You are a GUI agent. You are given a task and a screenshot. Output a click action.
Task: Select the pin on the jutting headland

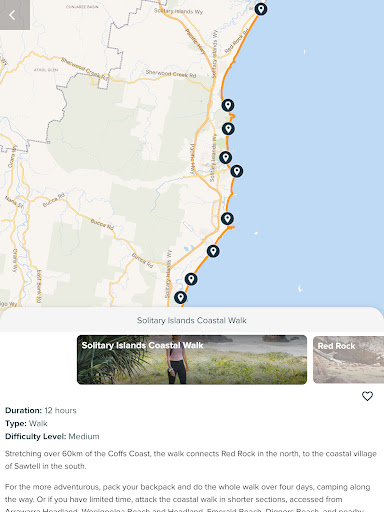pyautogui.click(x=237, y=171)
